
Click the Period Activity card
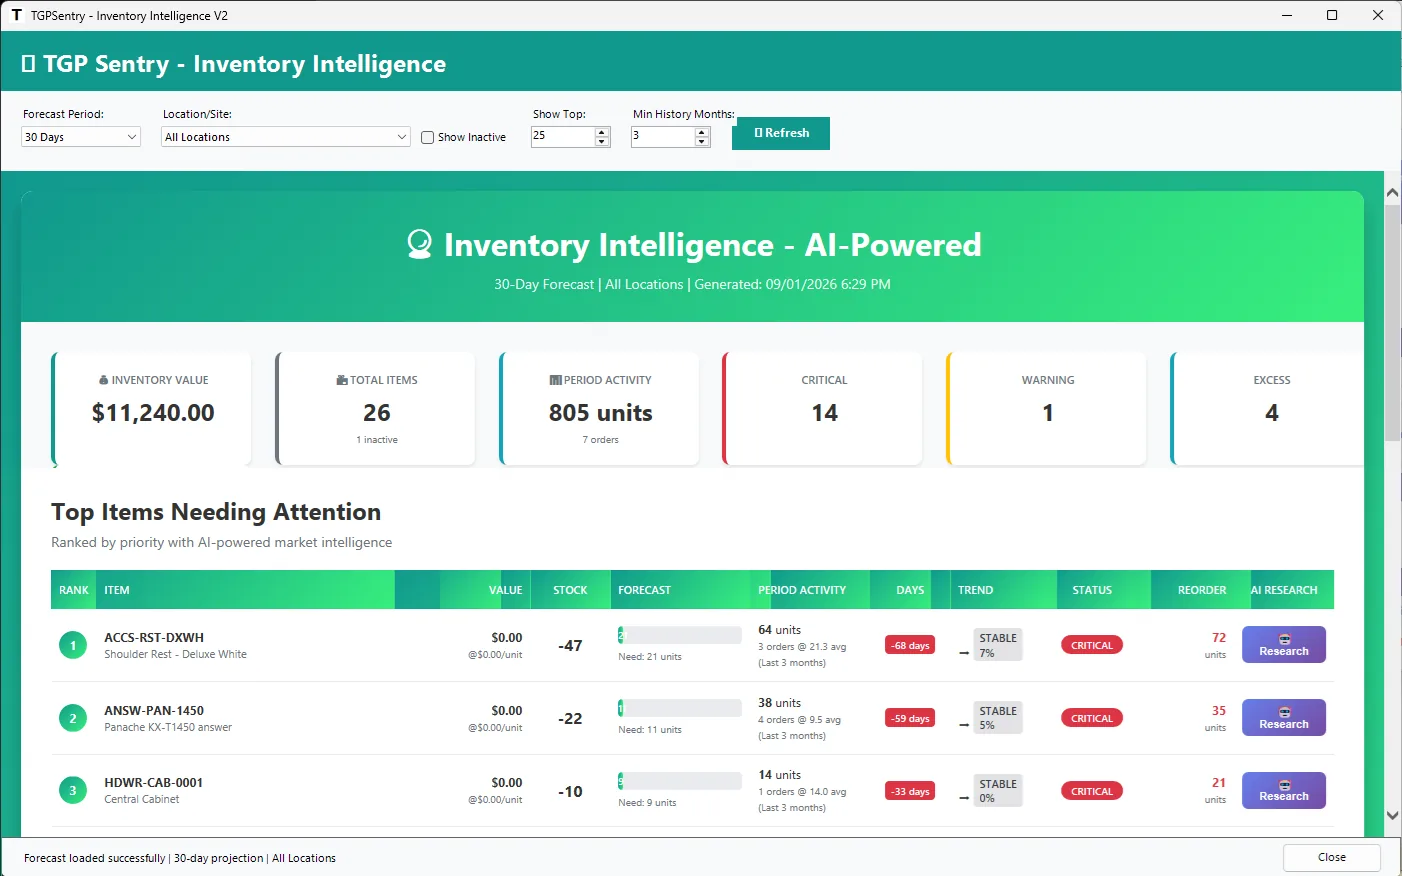600,409
